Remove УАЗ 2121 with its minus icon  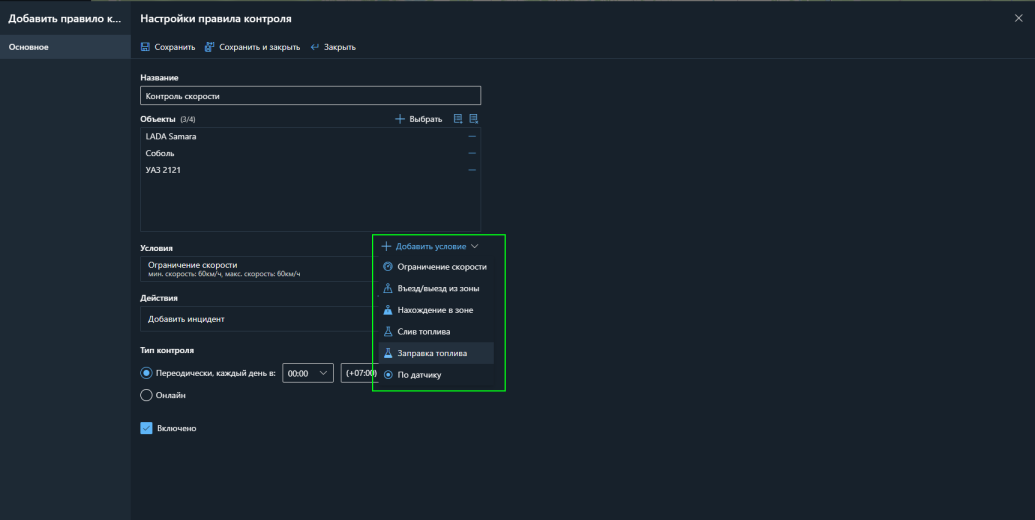point(472,170)
